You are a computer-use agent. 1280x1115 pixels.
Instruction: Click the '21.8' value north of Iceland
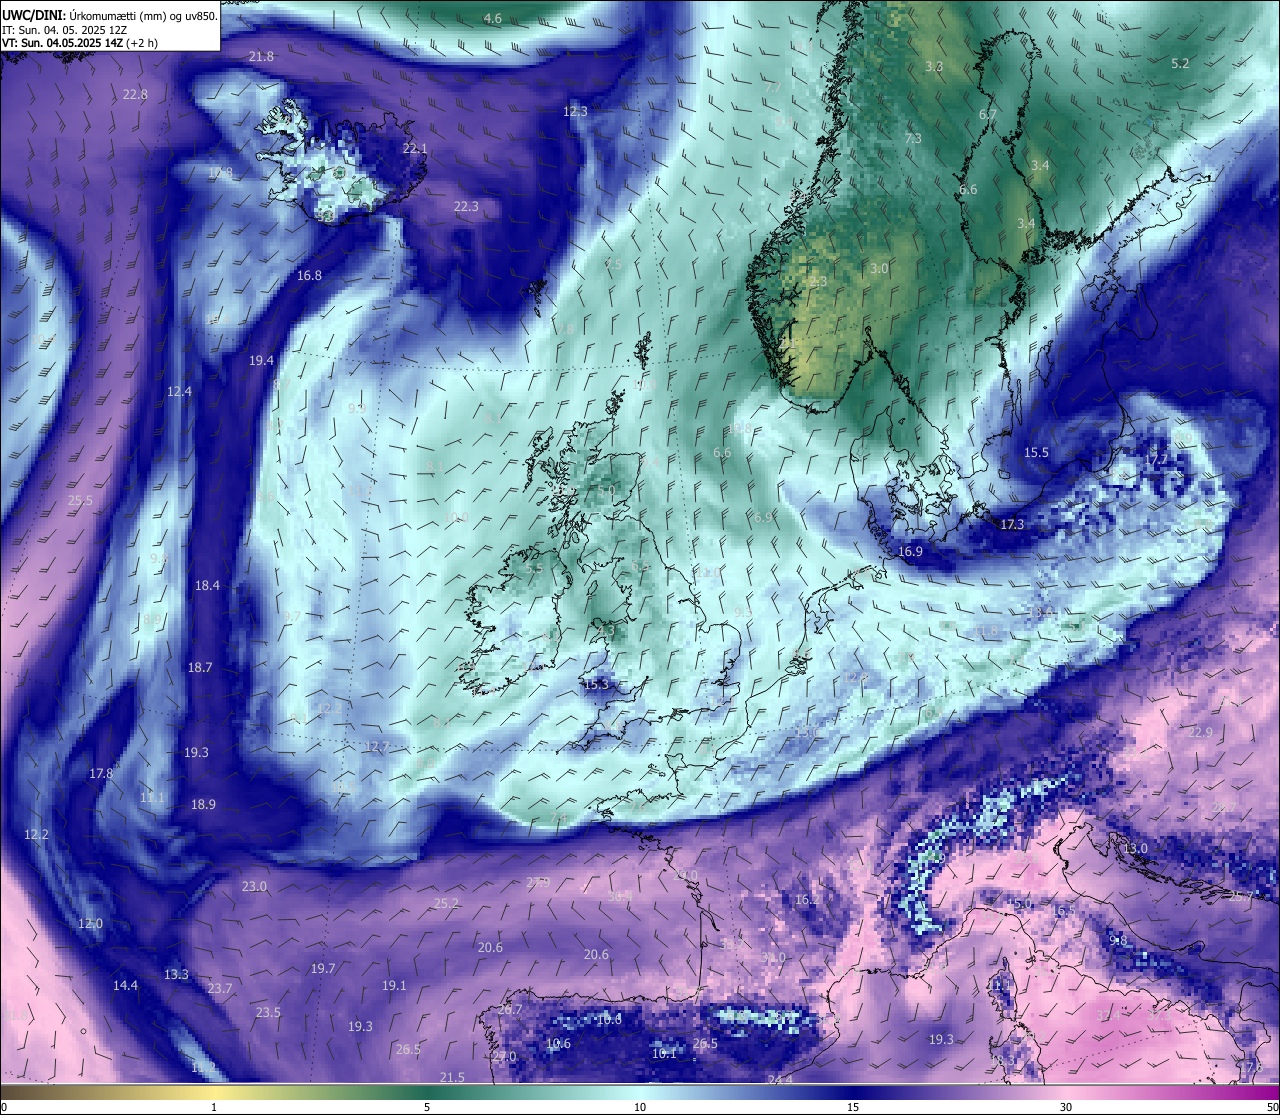click(x=261, y=57)
